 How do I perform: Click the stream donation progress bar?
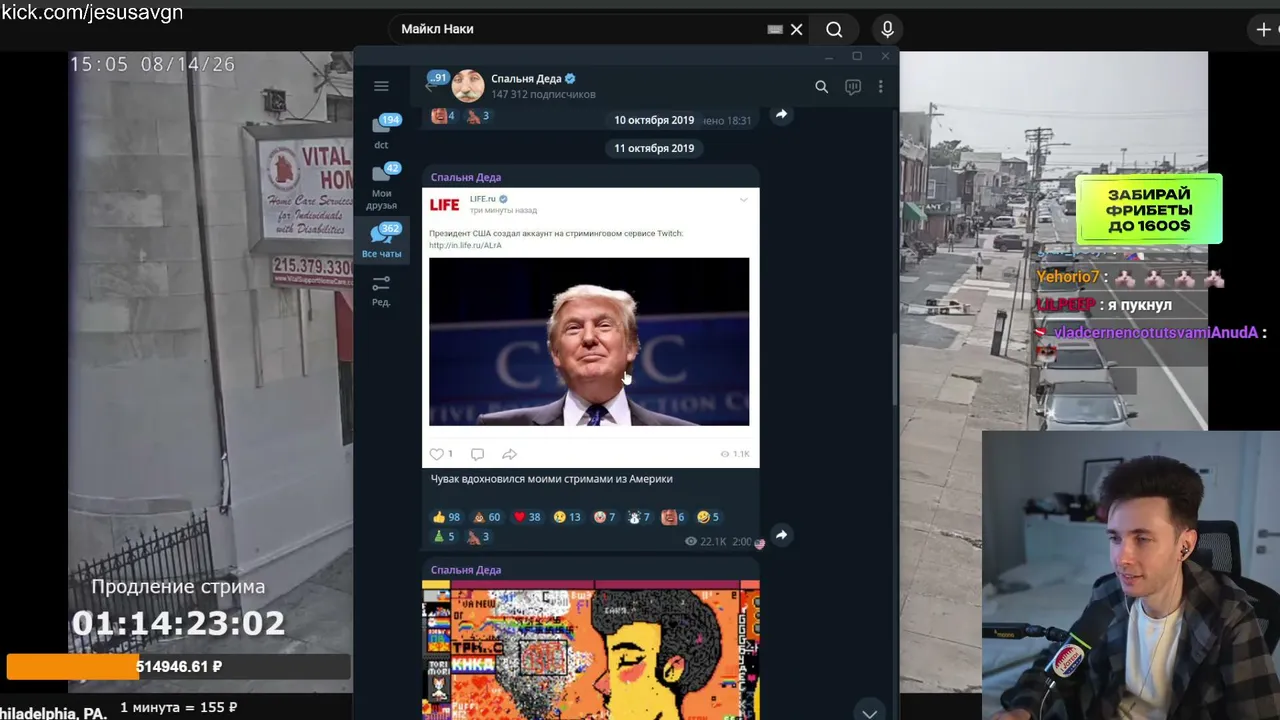click(179, 667)
